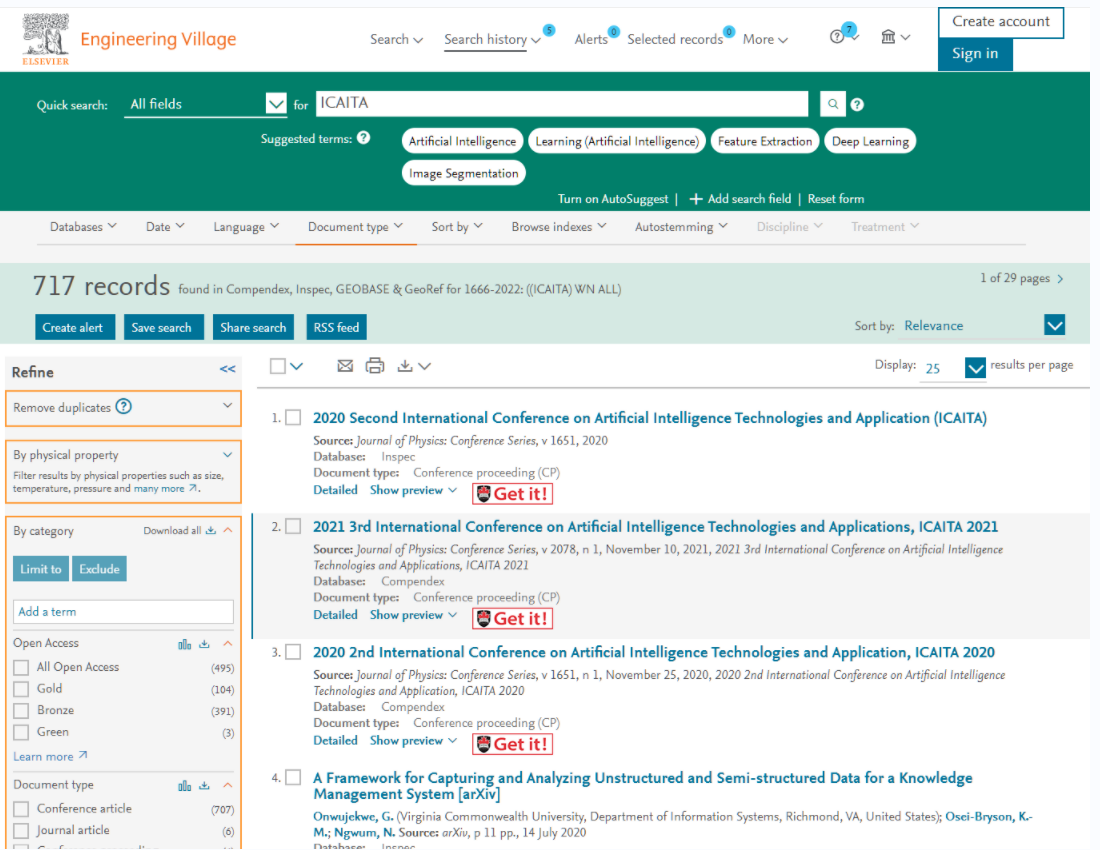Click the Sign in button
Image resolution: width=1100 pixels, height=850 pixels.
pos(975,54)
